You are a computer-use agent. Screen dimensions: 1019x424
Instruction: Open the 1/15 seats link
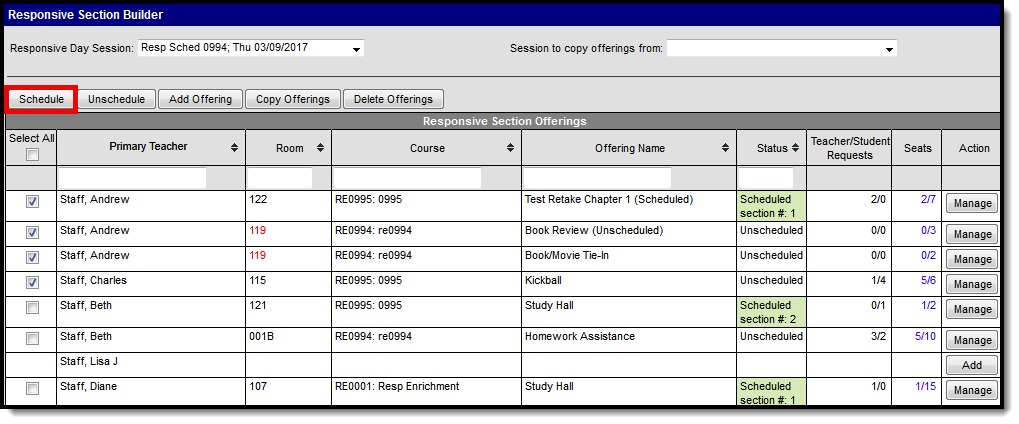(x=925, y=387)
